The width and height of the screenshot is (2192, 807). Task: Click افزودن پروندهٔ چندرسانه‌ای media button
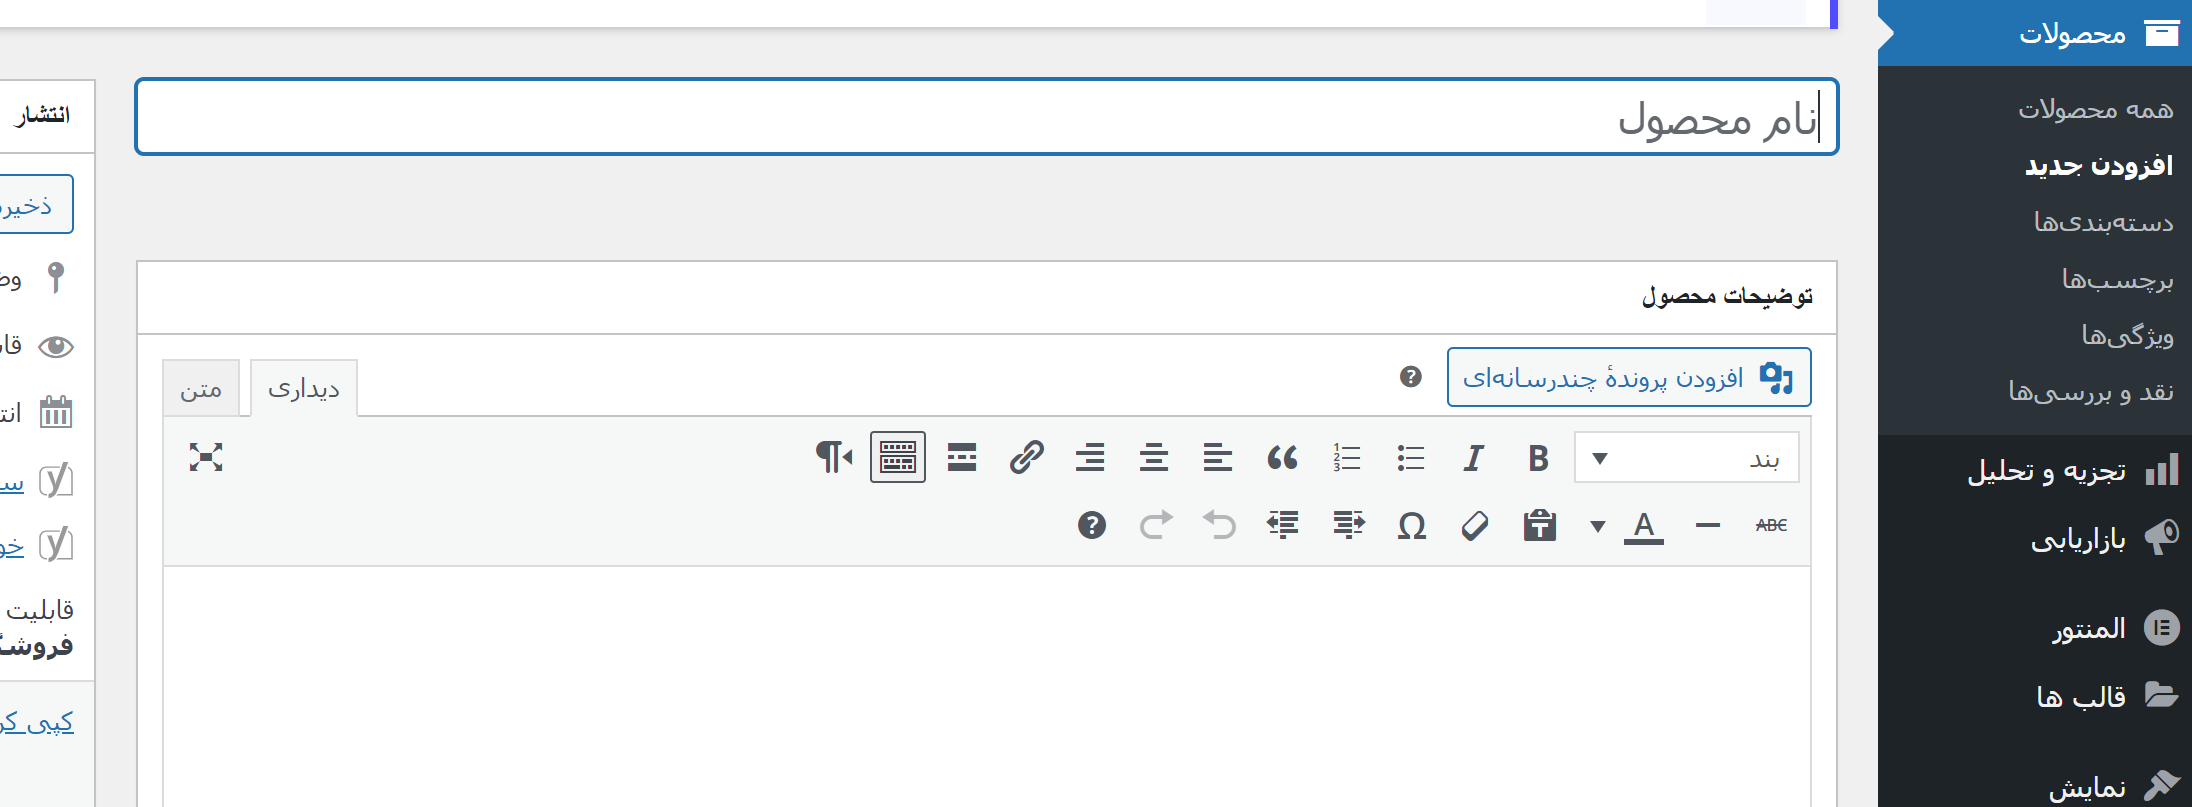(1629, 377)
